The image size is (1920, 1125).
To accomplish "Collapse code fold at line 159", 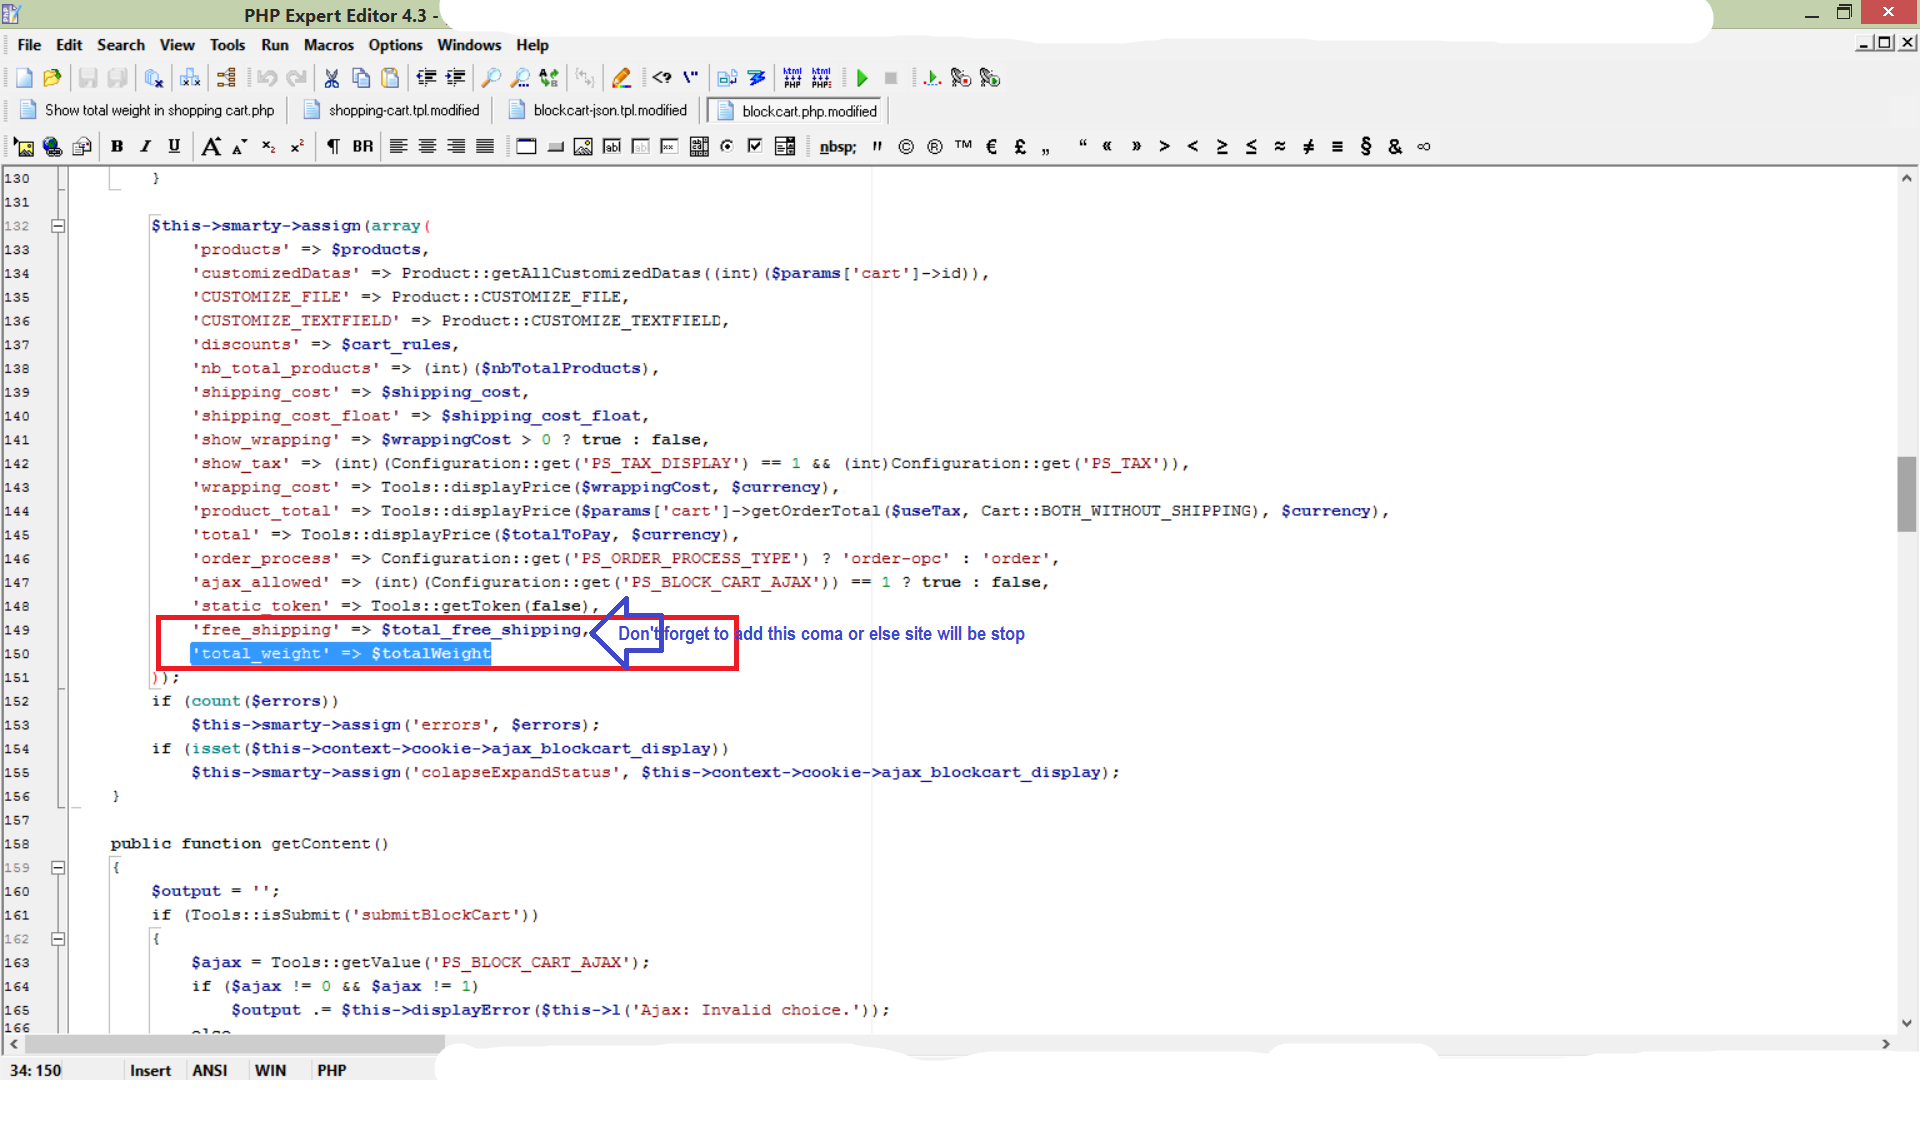I will click(58, 868).
